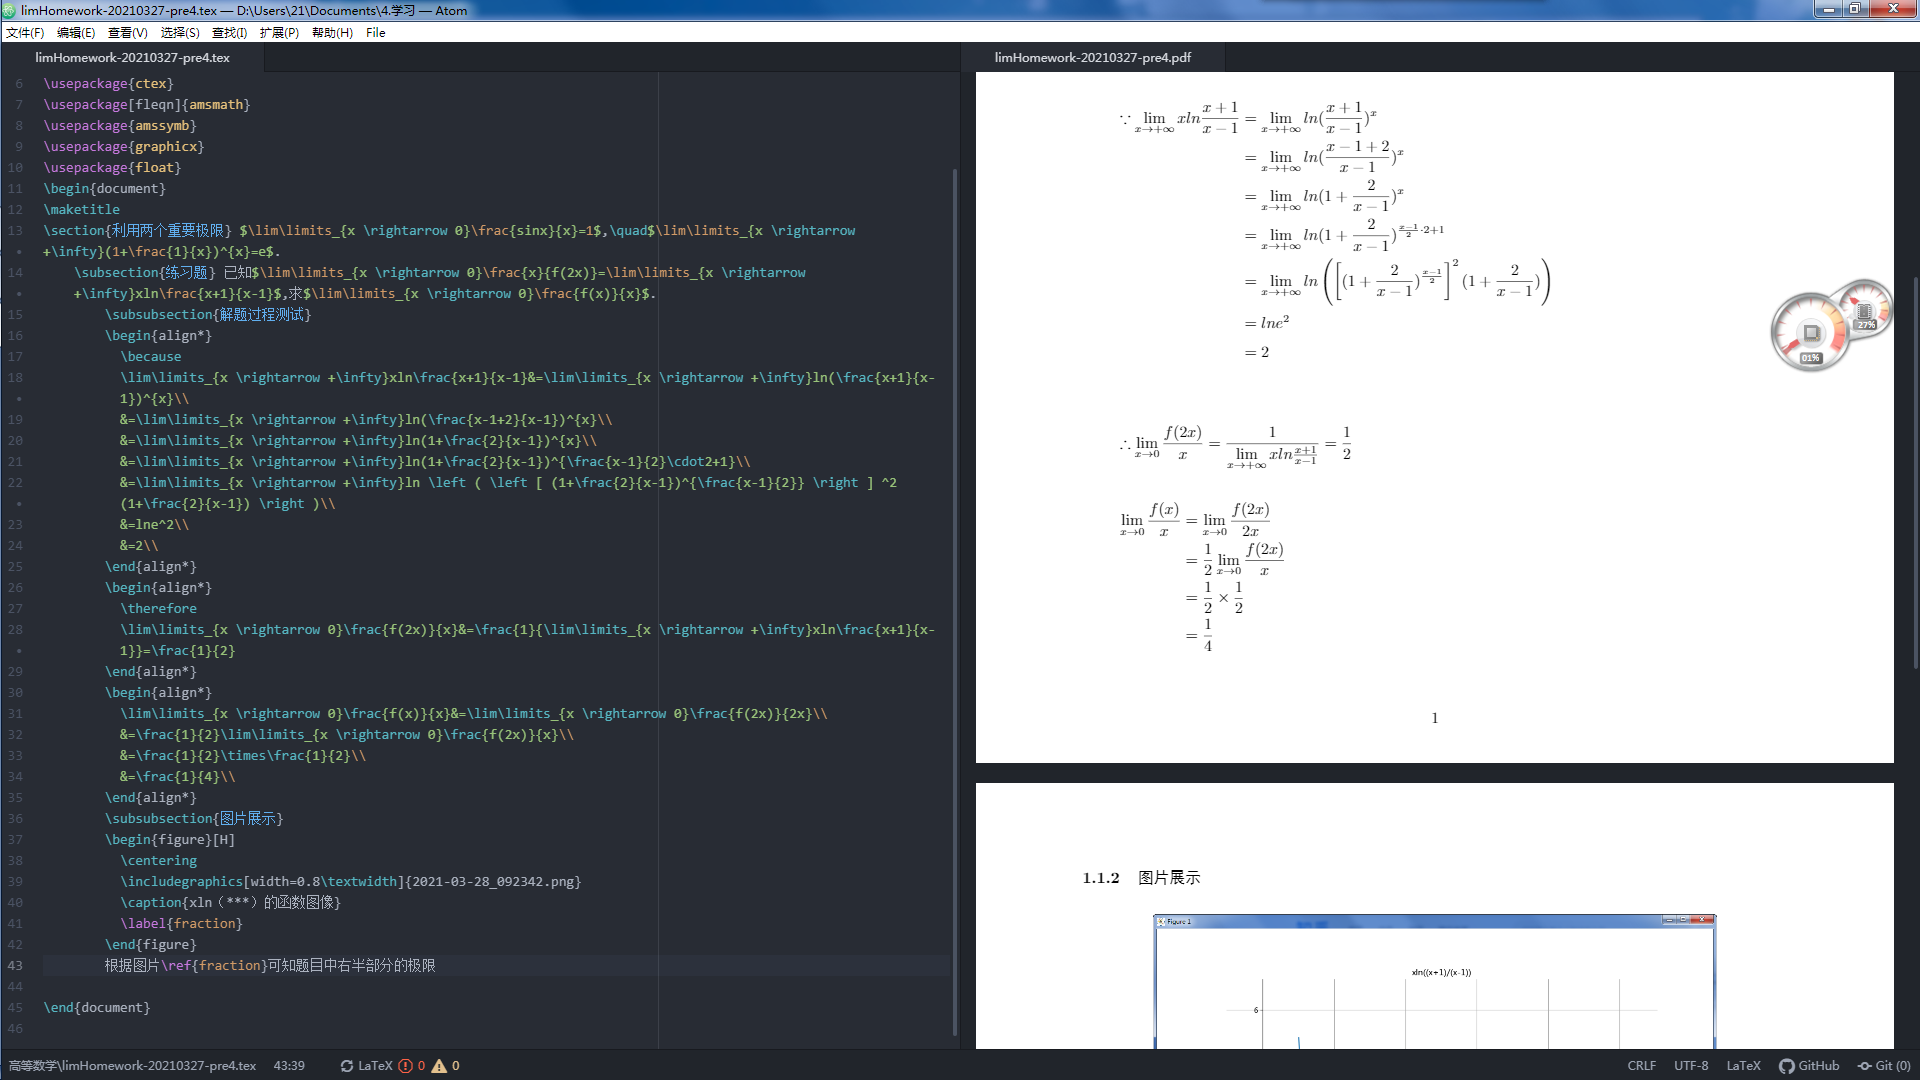Click line number 16 in the gutter

click(x=15, y=336)
